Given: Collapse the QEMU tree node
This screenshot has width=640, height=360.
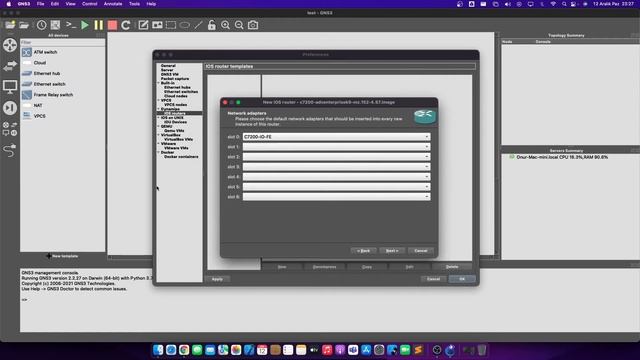Looking at the screenshot, I should click(x=159, y=126).
